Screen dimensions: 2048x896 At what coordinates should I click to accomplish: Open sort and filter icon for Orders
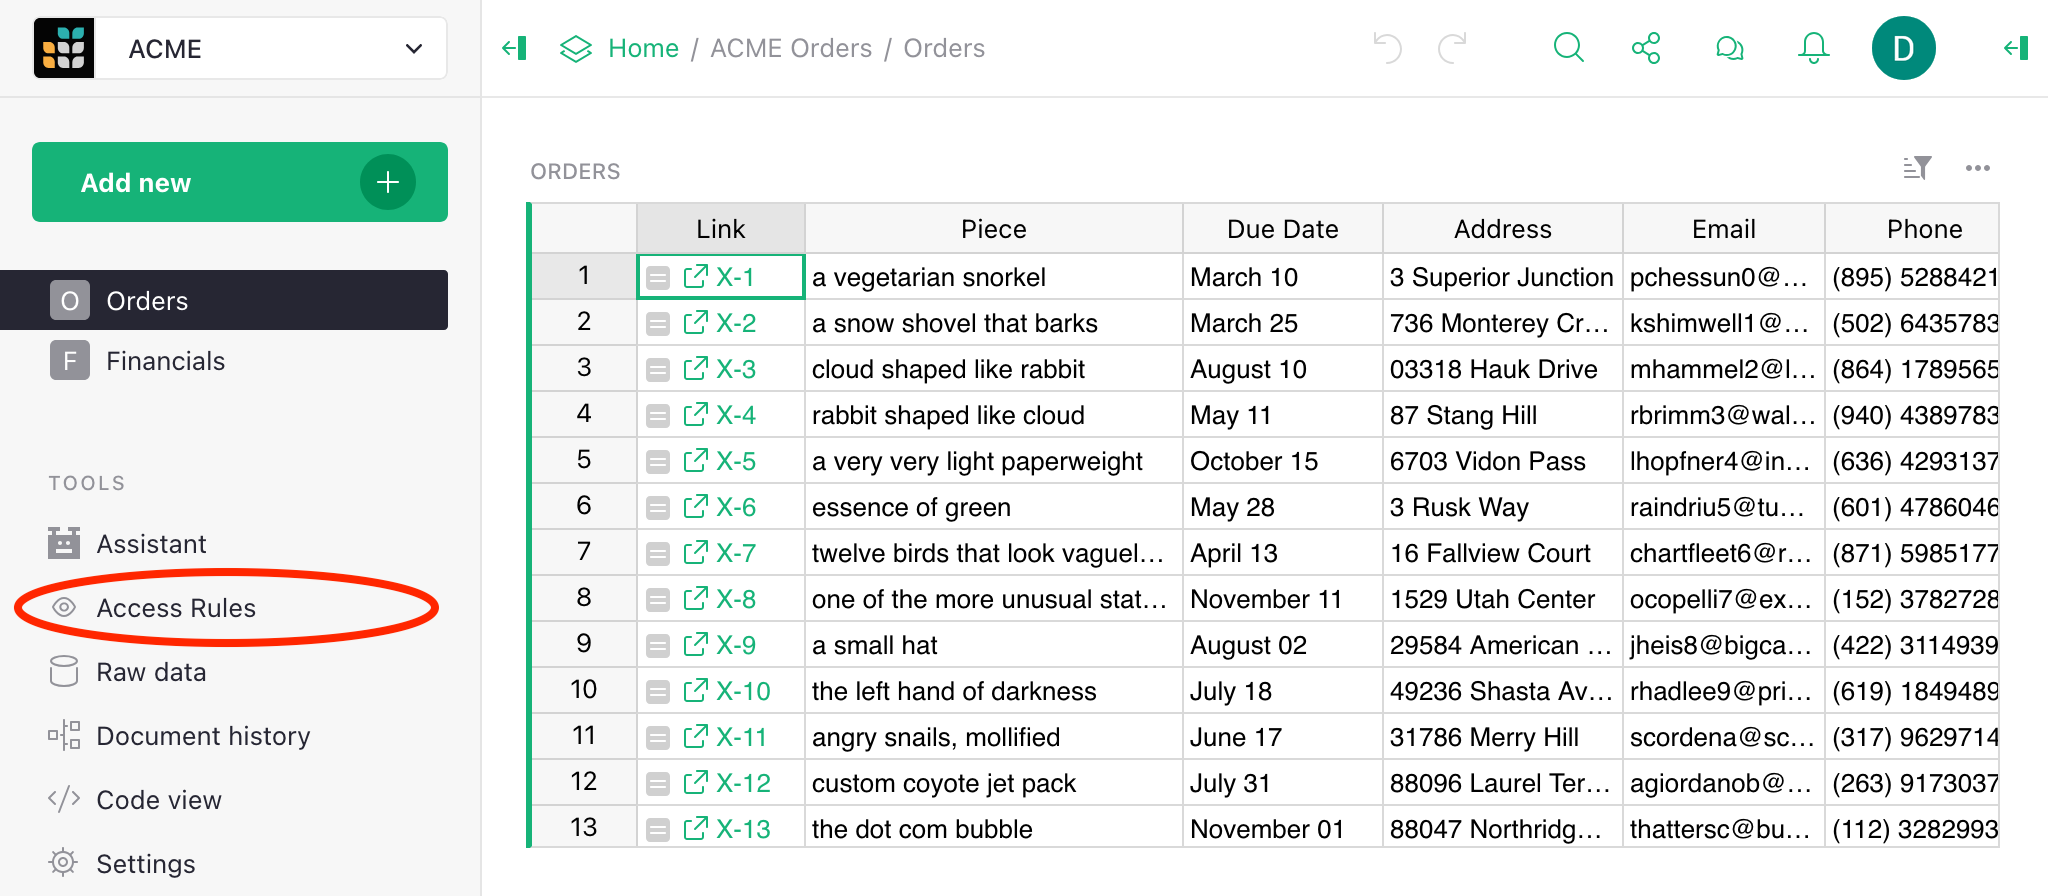(1916, 168)
